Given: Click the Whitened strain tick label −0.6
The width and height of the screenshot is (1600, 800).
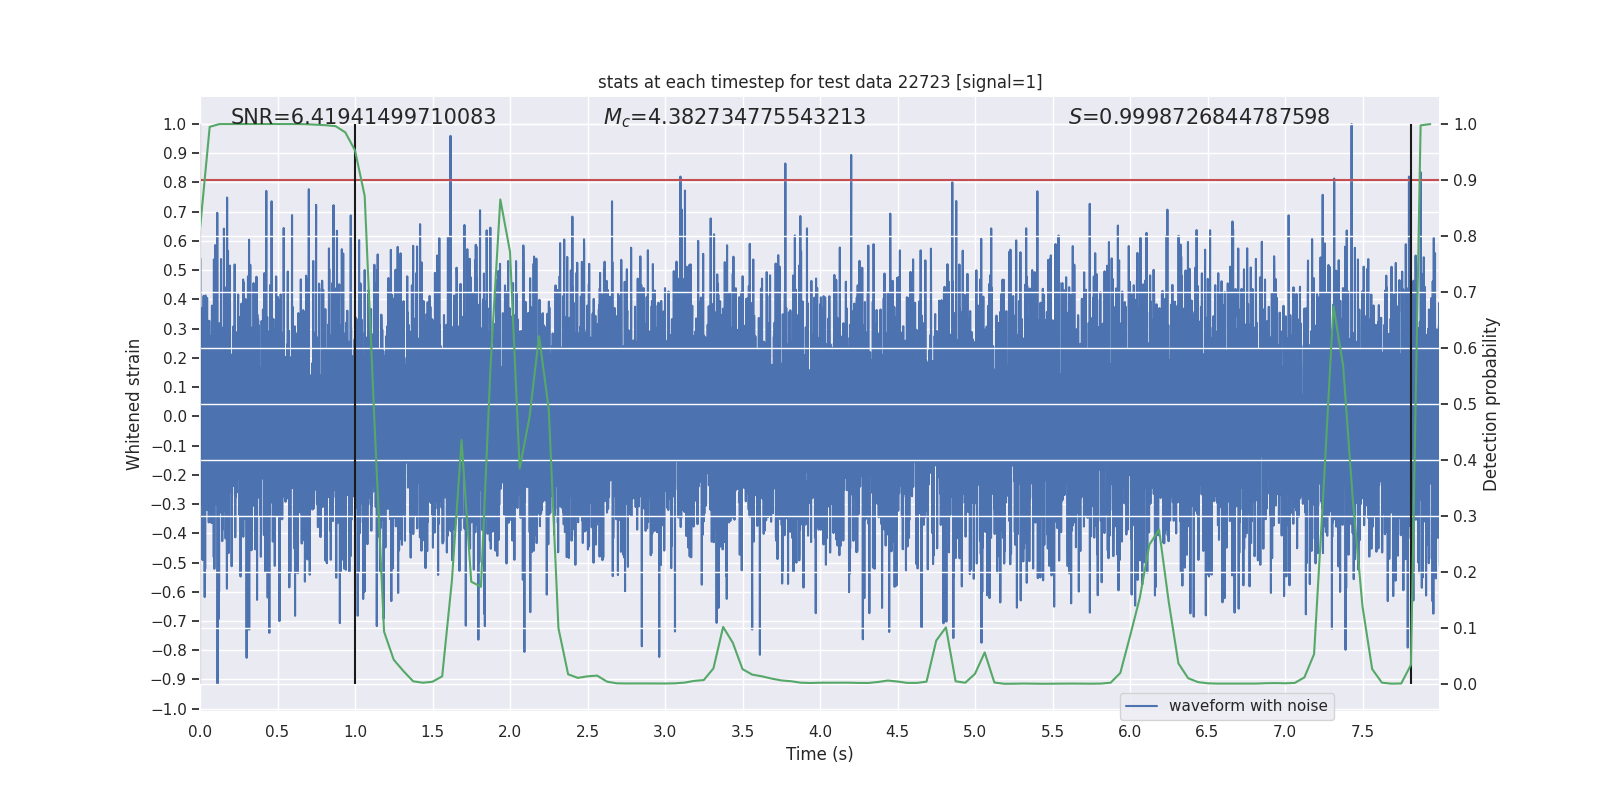Looking at the screenshot, I should 169,592.
